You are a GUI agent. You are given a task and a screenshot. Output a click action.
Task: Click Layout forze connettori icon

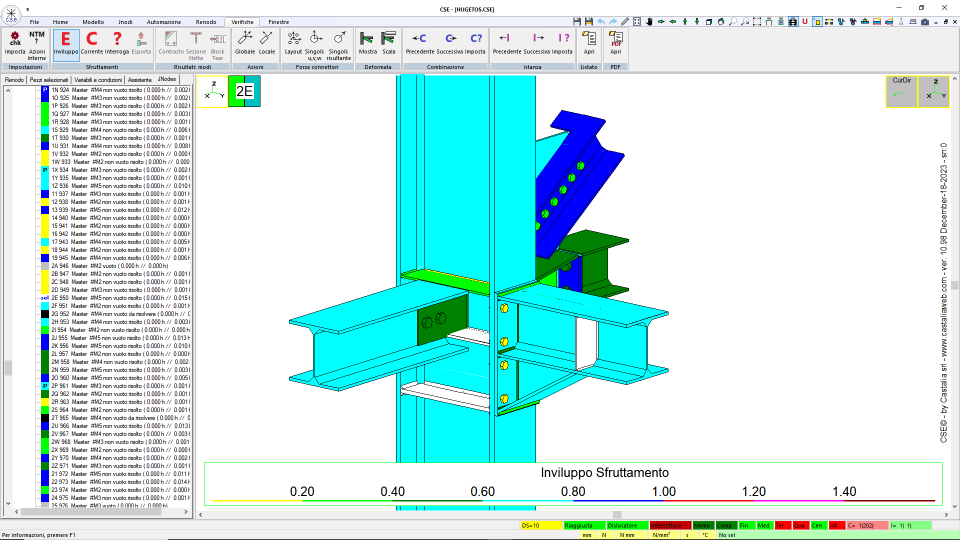click(293, 44)
